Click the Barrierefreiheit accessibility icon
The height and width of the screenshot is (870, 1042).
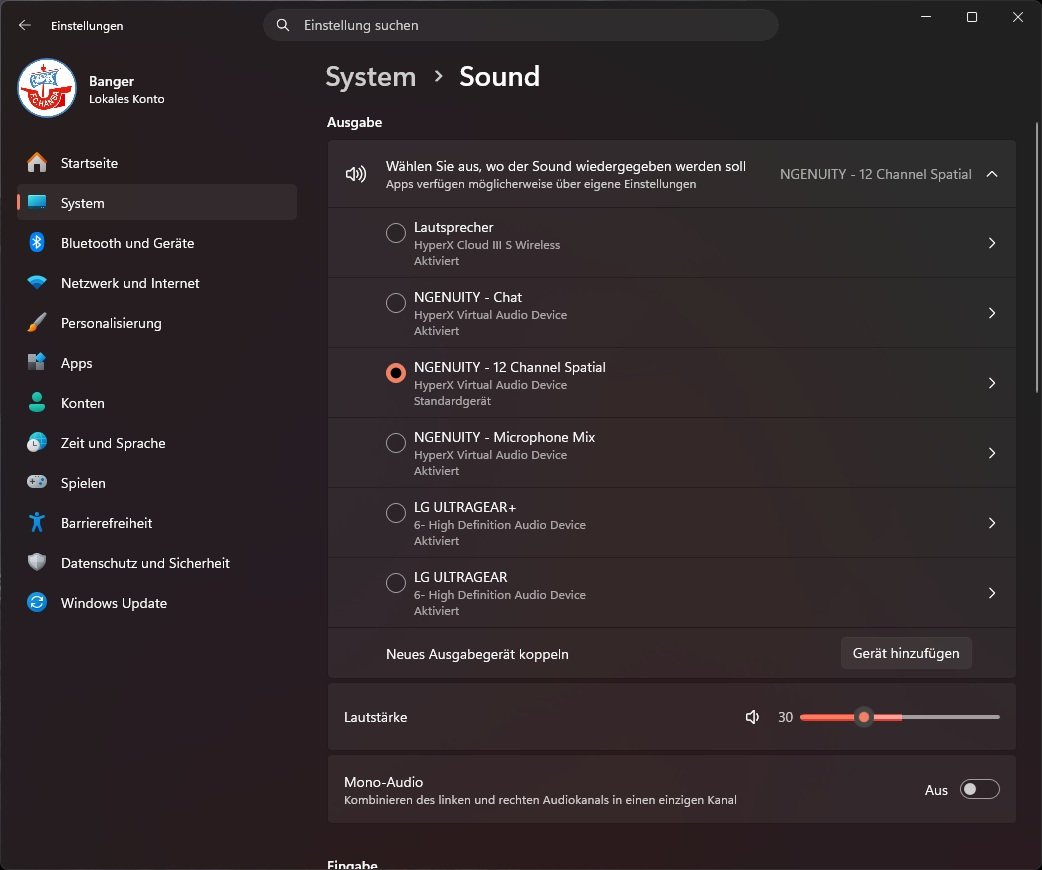pyautogui.click(x=37, y=522)
